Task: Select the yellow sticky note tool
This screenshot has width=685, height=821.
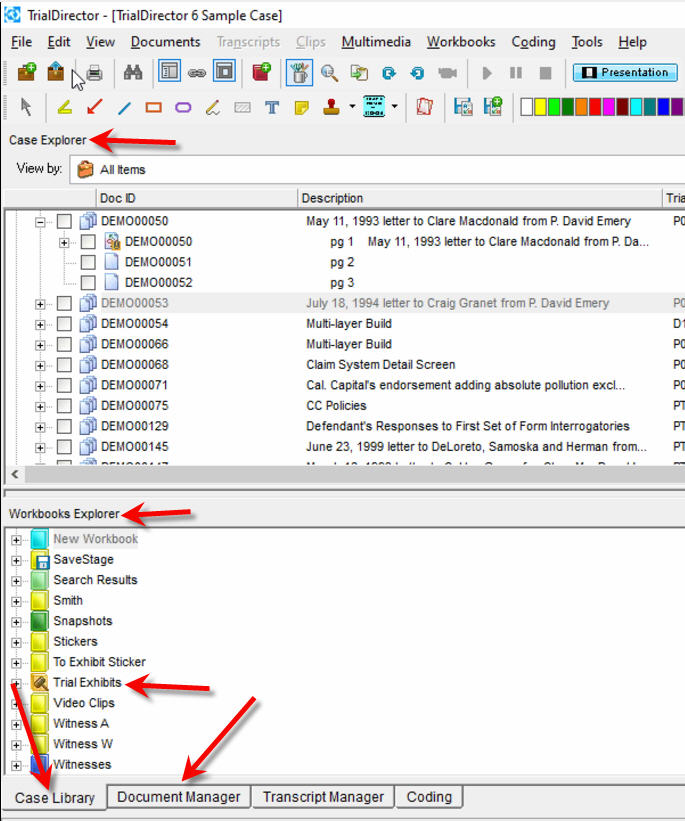Action: point(302,108)
